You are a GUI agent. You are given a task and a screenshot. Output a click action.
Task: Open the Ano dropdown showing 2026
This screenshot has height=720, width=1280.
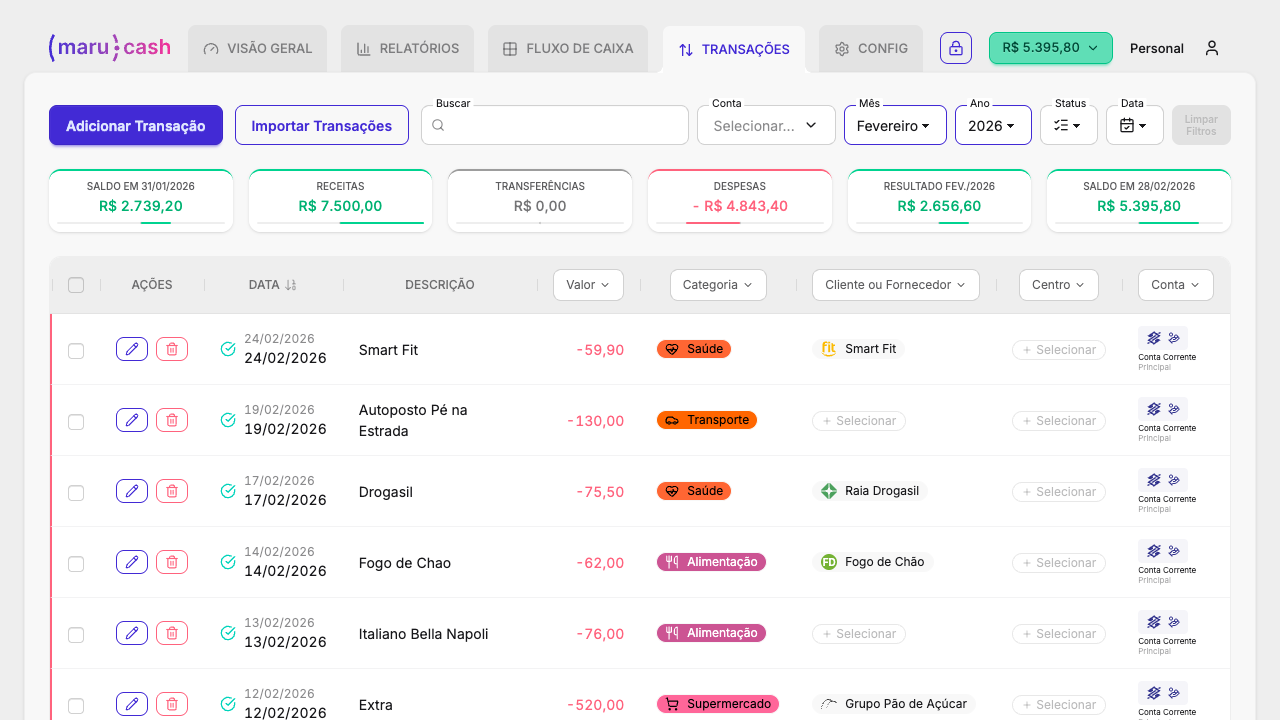coord(992,125)
